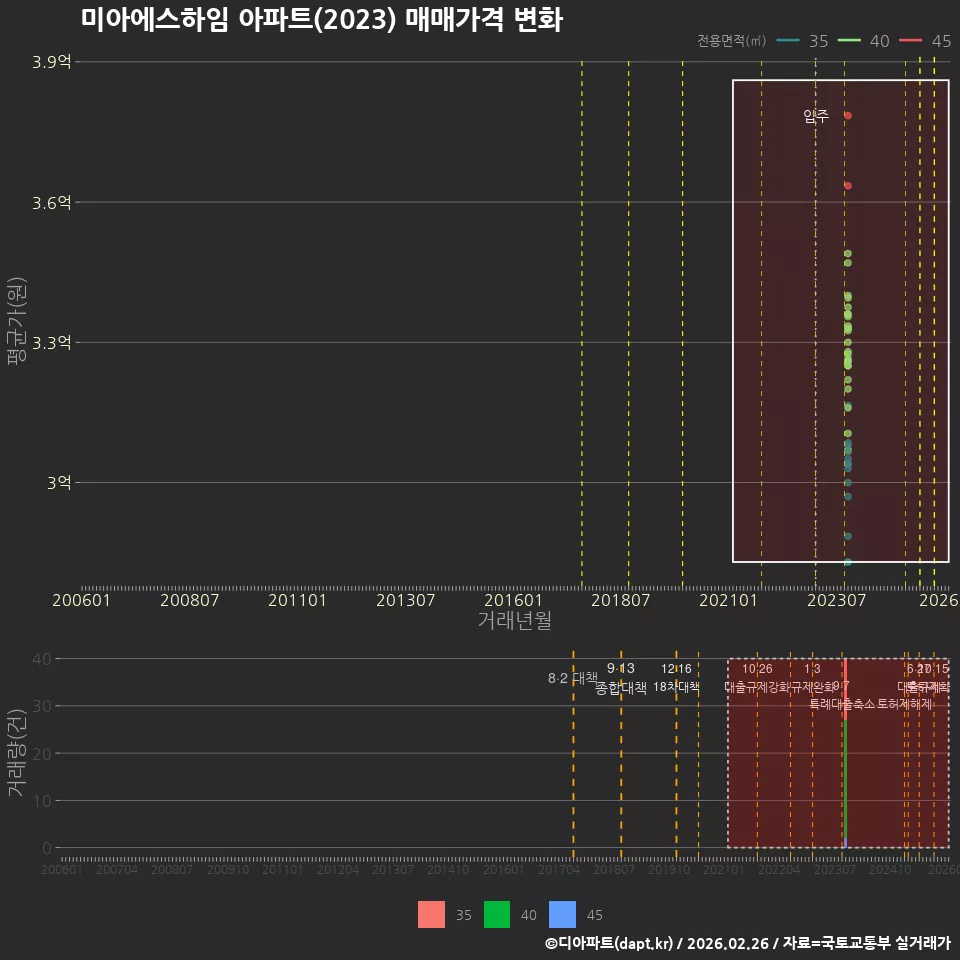
Task: Click the 거래년월 axis title
Action: (x=514, y=620)
